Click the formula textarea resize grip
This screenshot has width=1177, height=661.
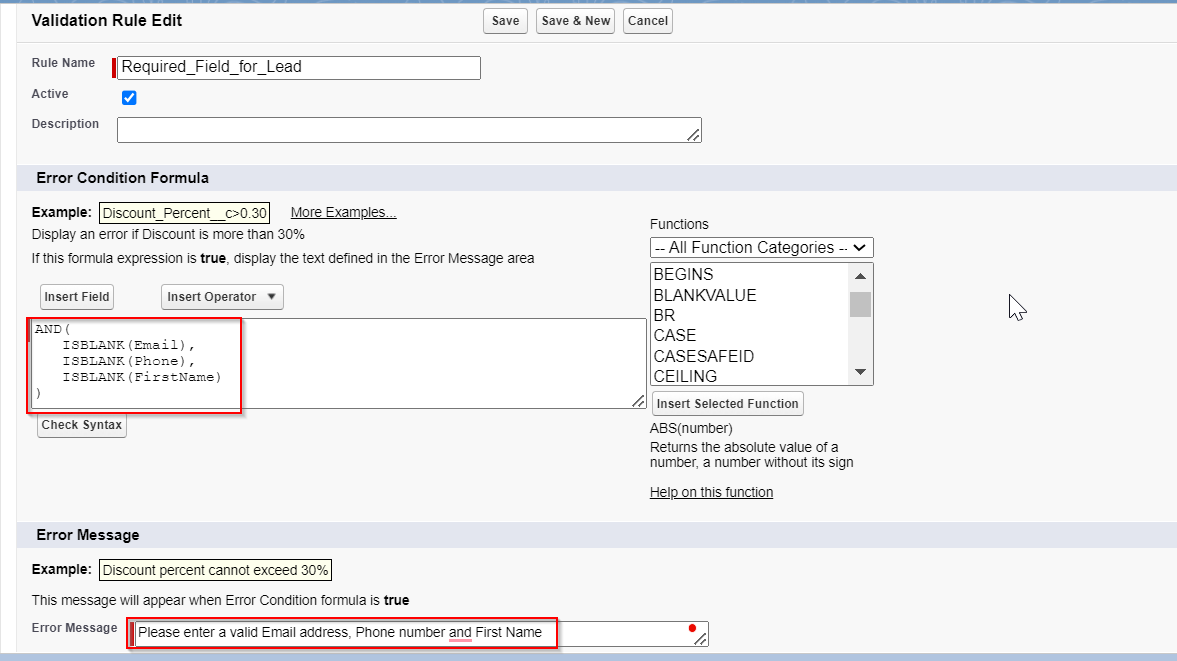coord(639,401)
